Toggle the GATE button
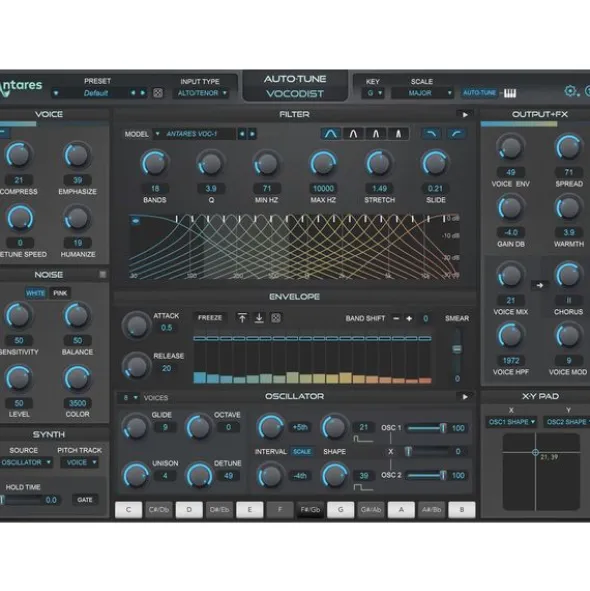This screenshot has height=591, width=590. click(85, 500)
